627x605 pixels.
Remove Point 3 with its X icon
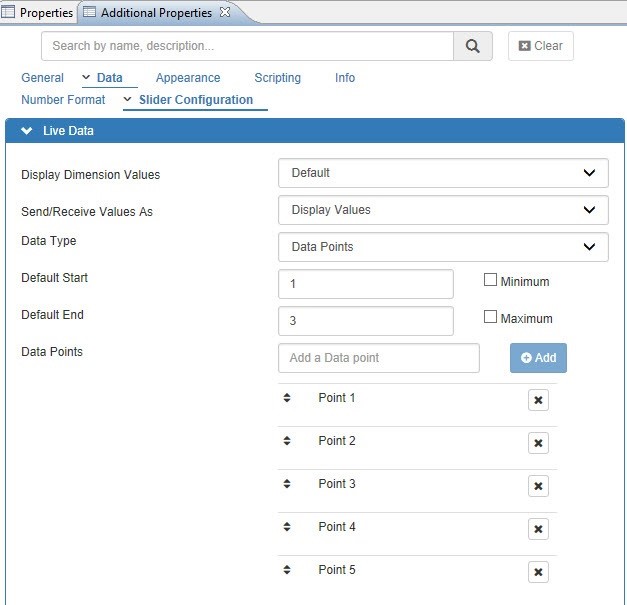pos(538,486)
